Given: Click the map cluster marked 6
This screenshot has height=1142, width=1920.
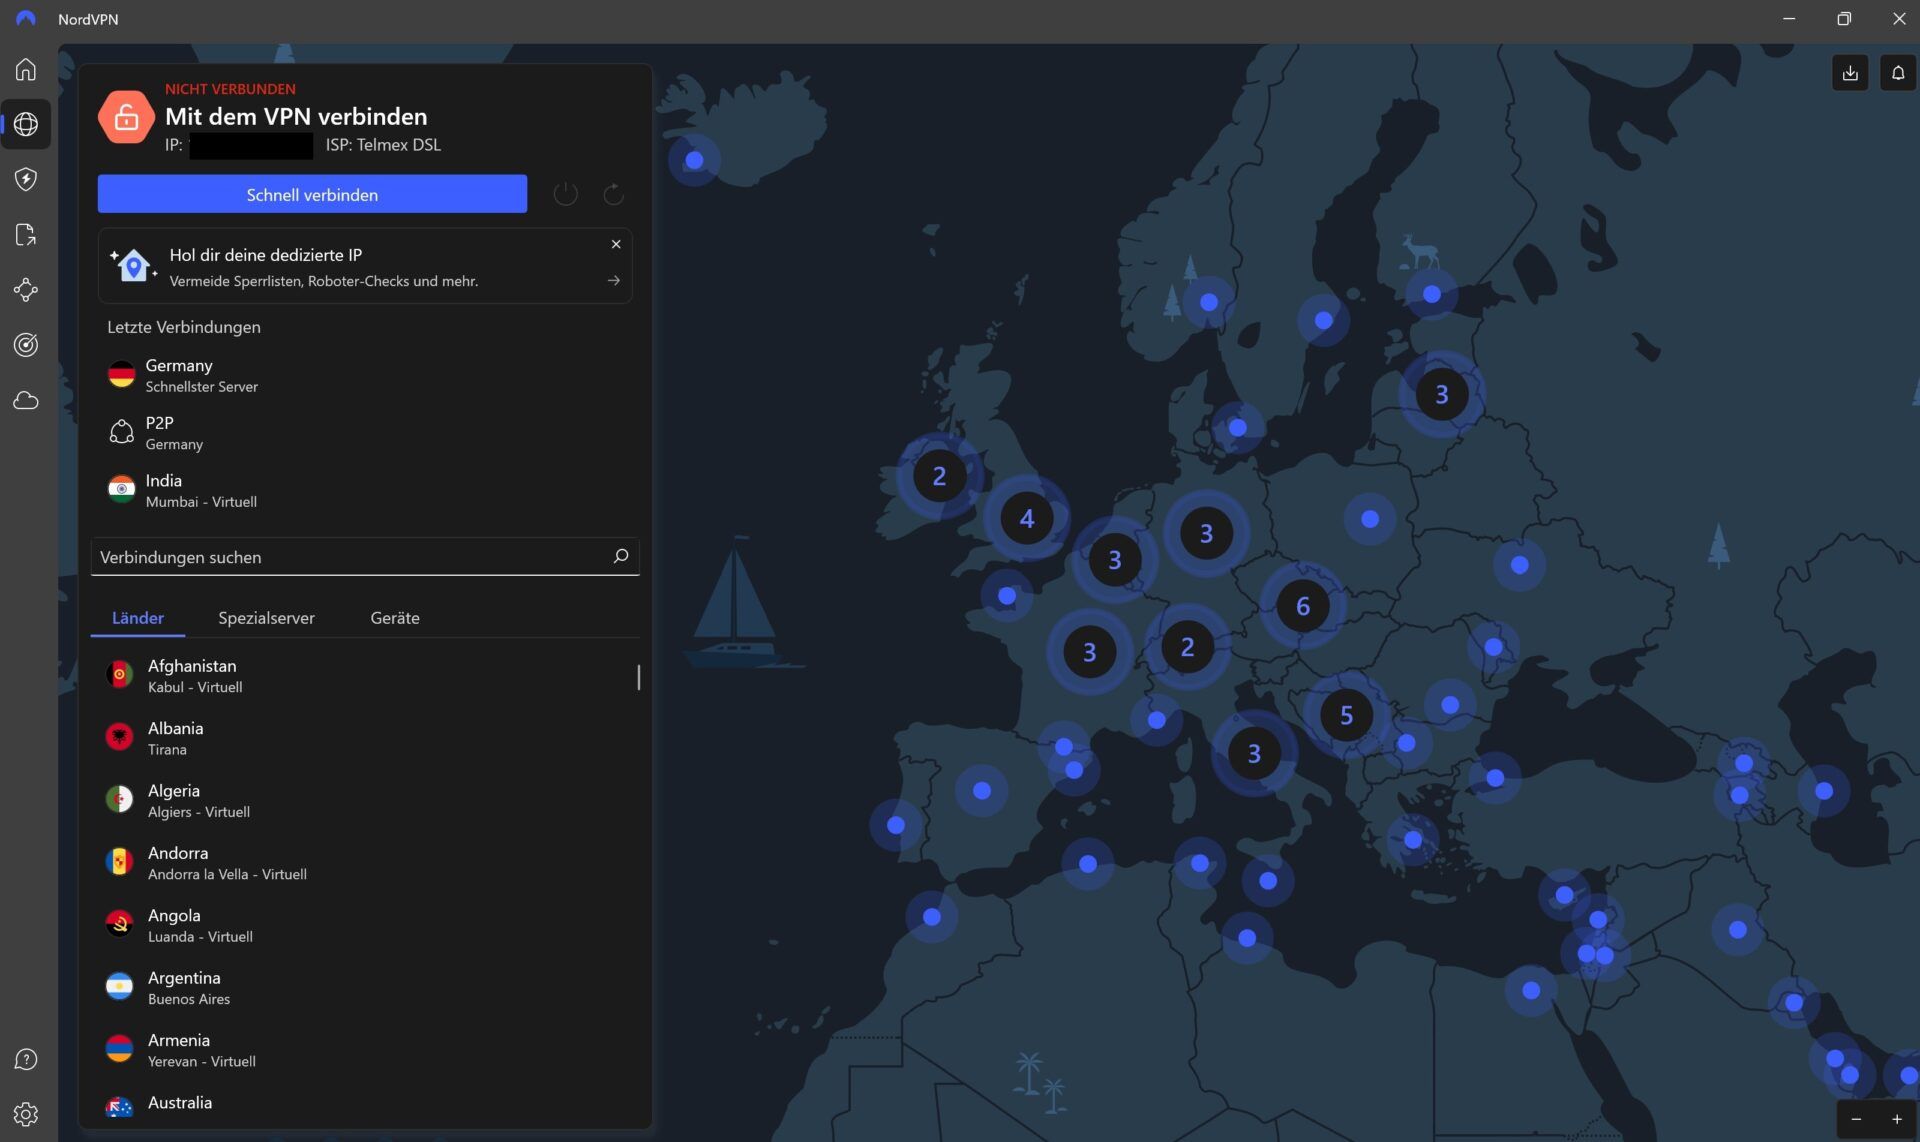Looking at the screenshot, I should (1302, 605).
